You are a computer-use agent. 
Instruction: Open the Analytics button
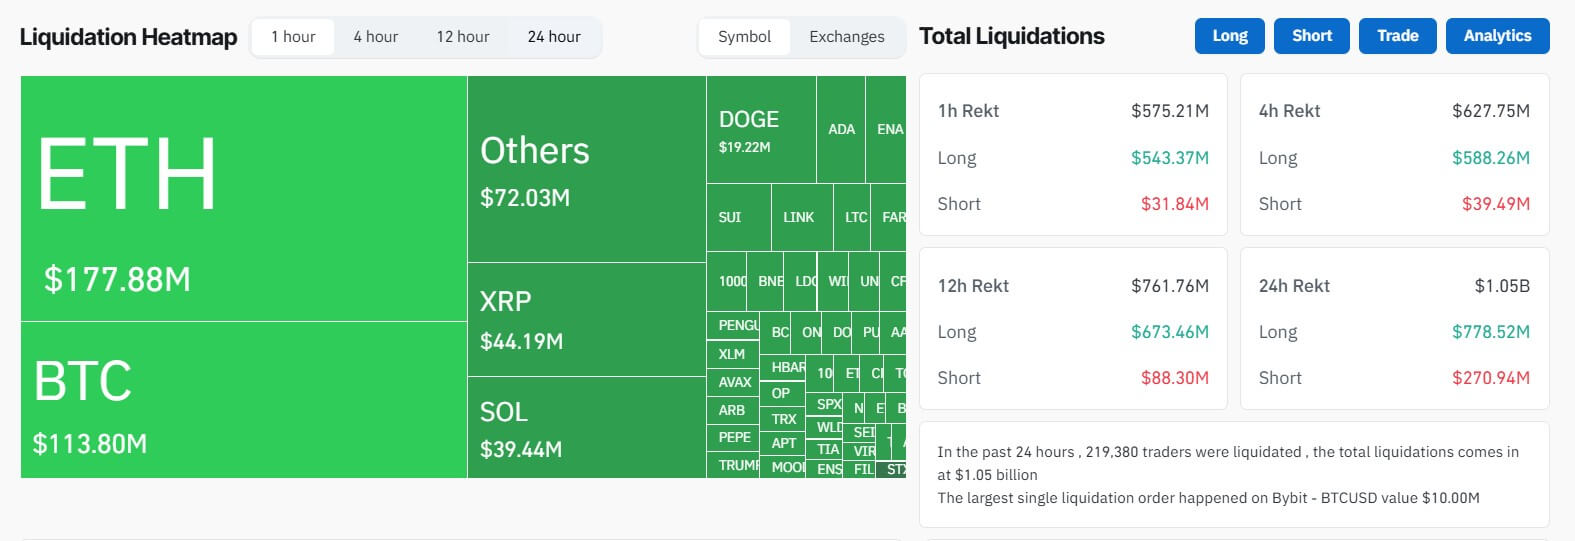point(1497,36)
